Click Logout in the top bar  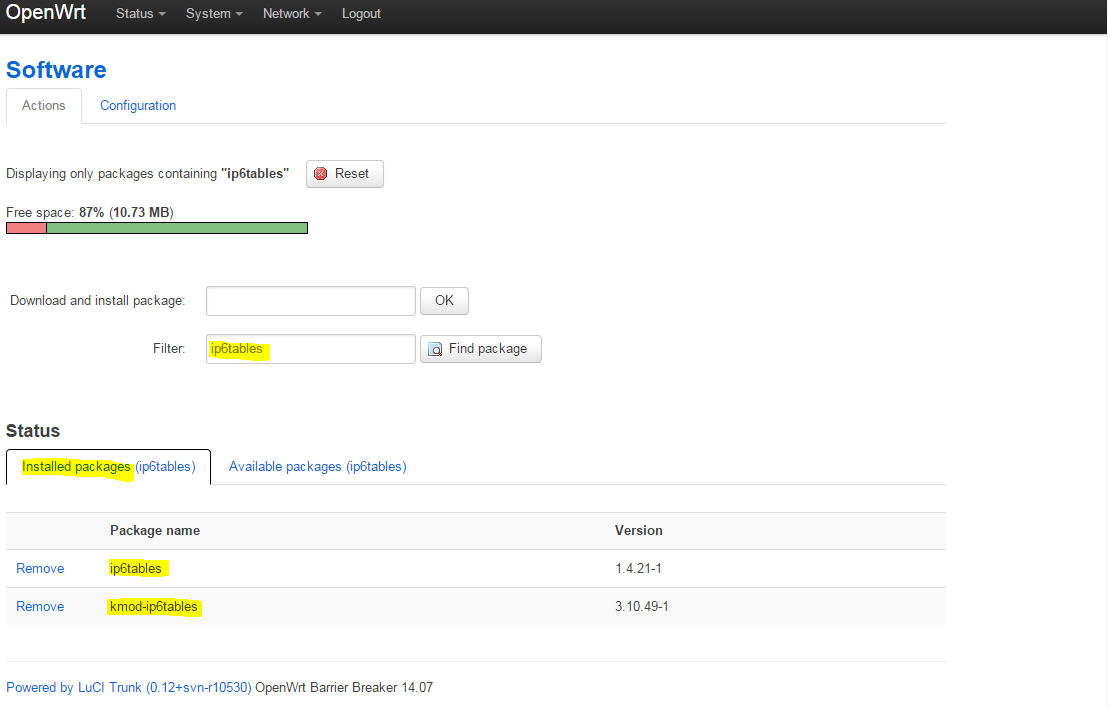[361, 14]
